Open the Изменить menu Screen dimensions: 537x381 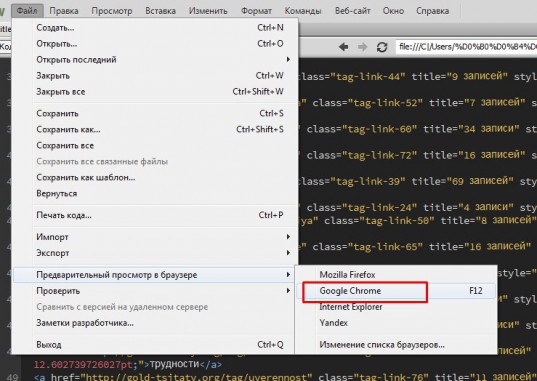208,11
